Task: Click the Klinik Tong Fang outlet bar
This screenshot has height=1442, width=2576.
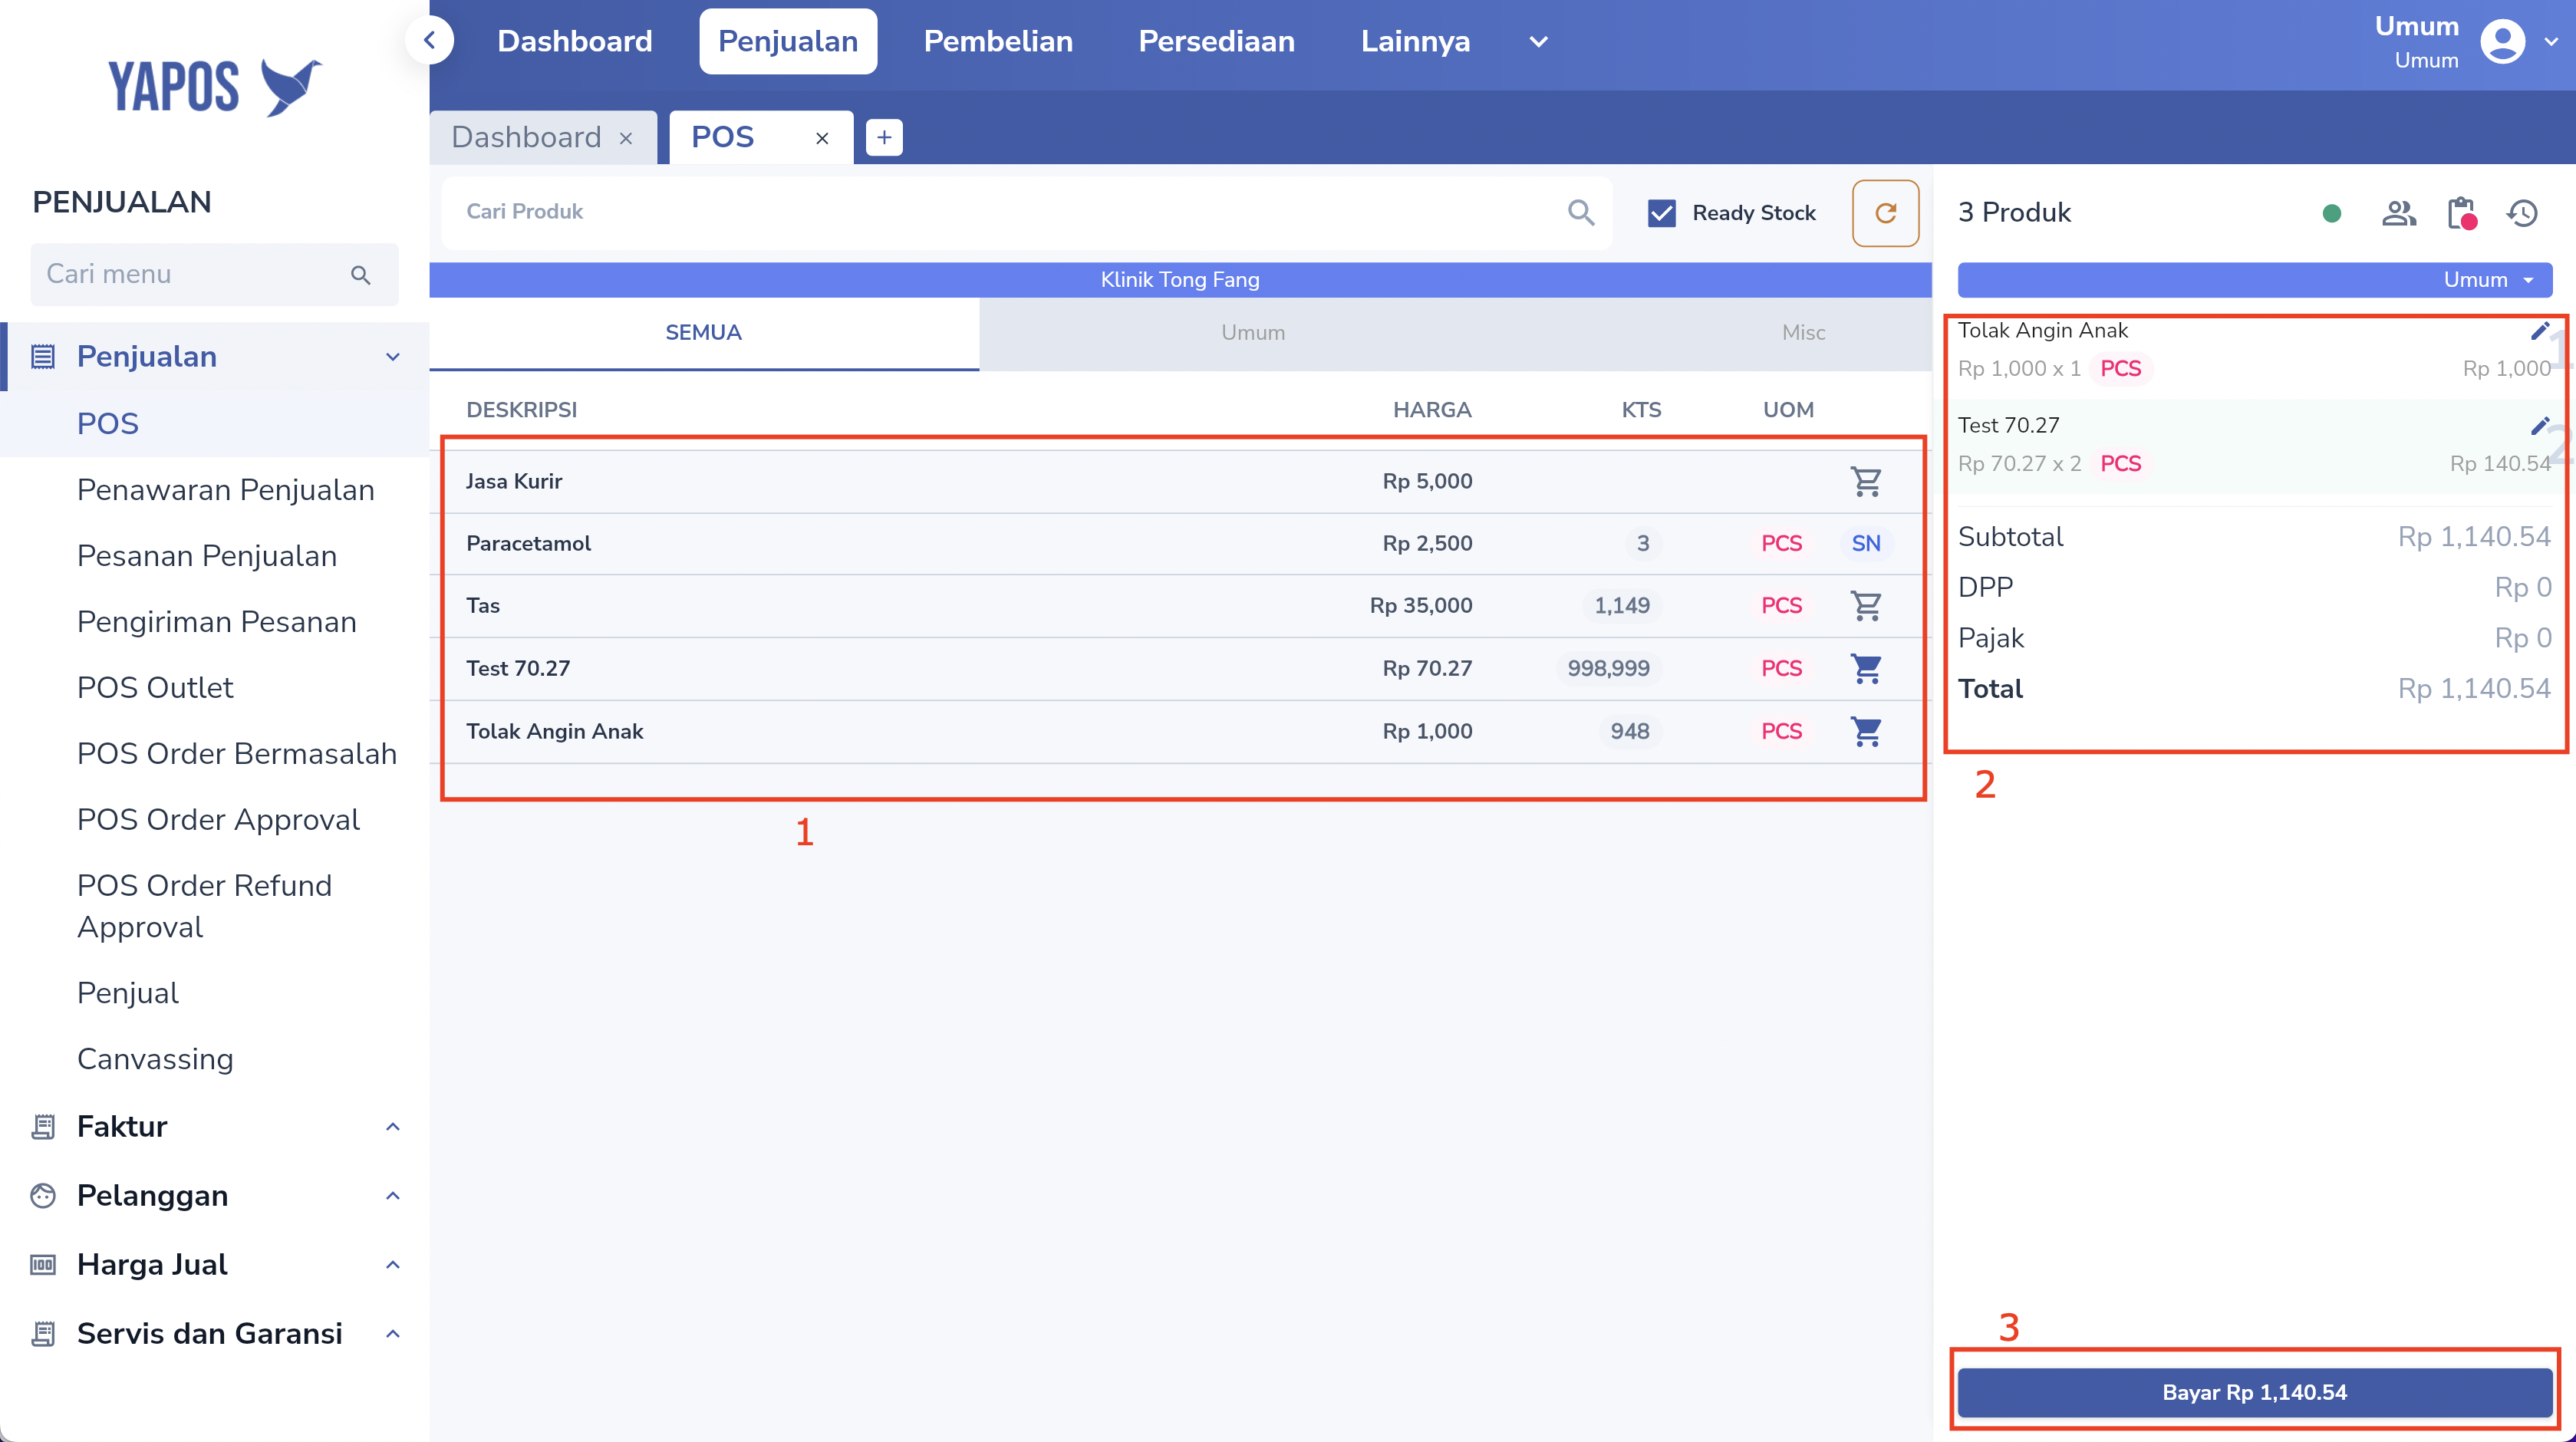Action: click(1180, 280)
